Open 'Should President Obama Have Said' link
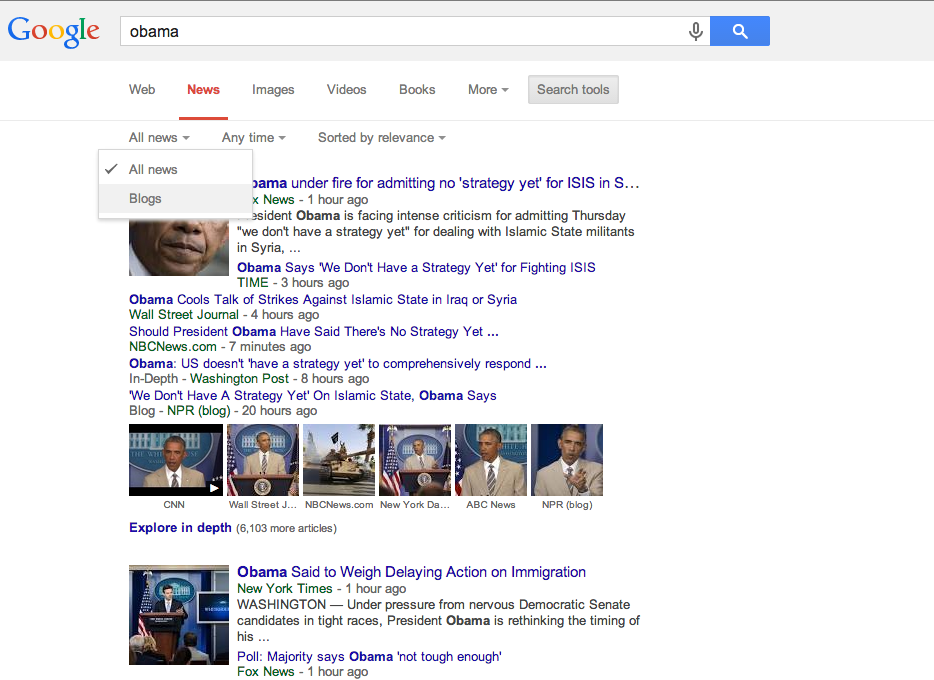 [x=314, y=332]
